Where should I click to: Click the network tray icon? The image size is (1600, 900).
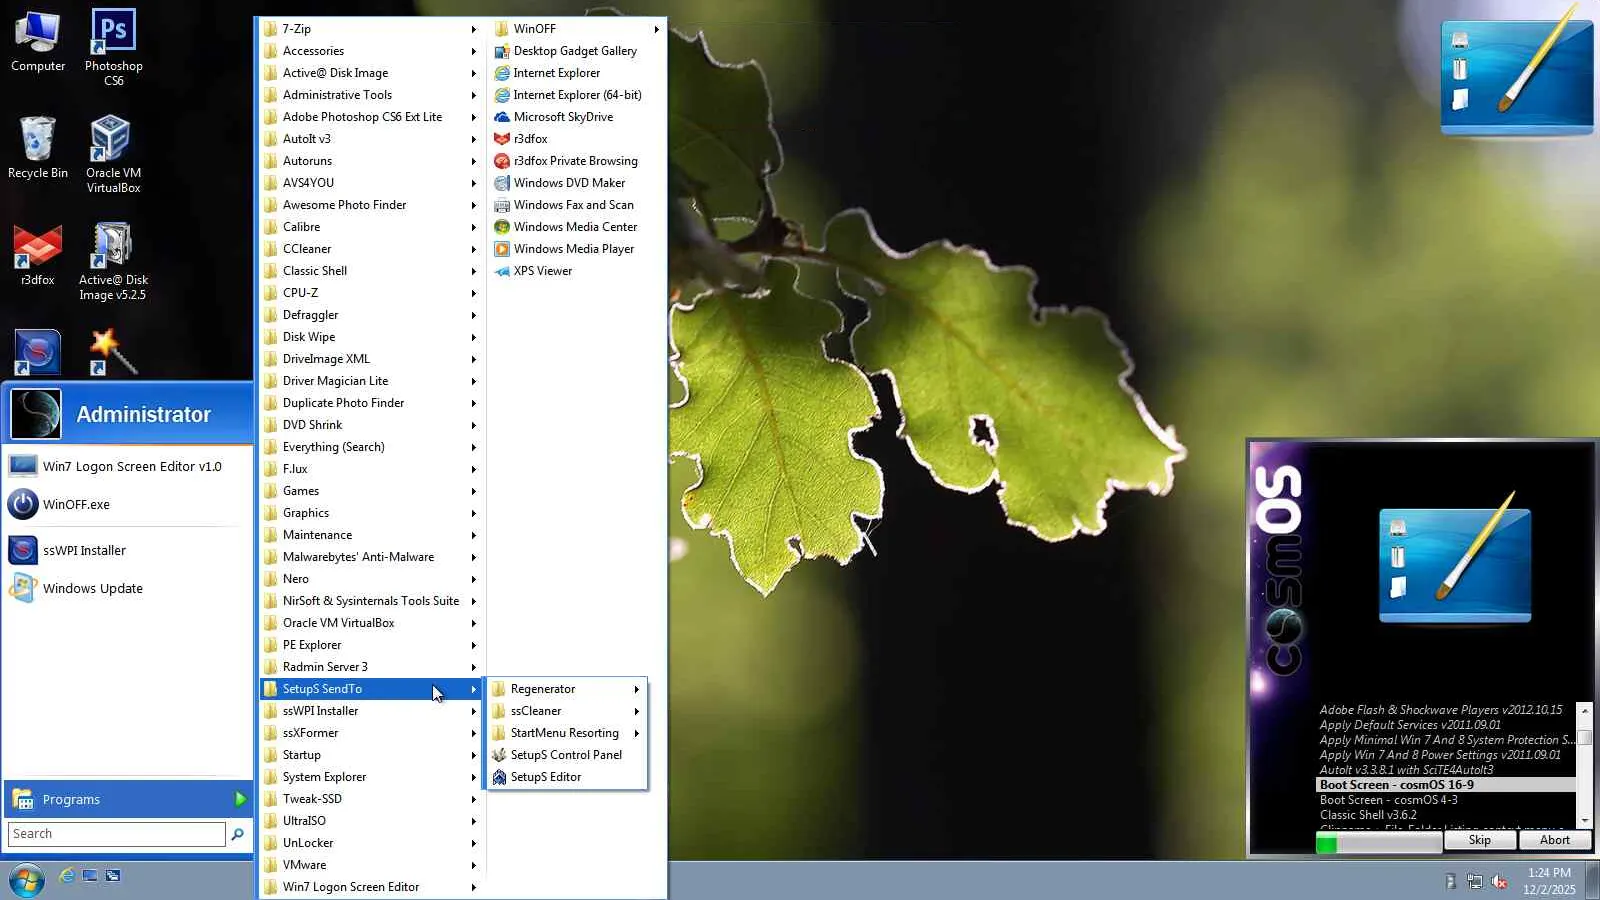1474,881
